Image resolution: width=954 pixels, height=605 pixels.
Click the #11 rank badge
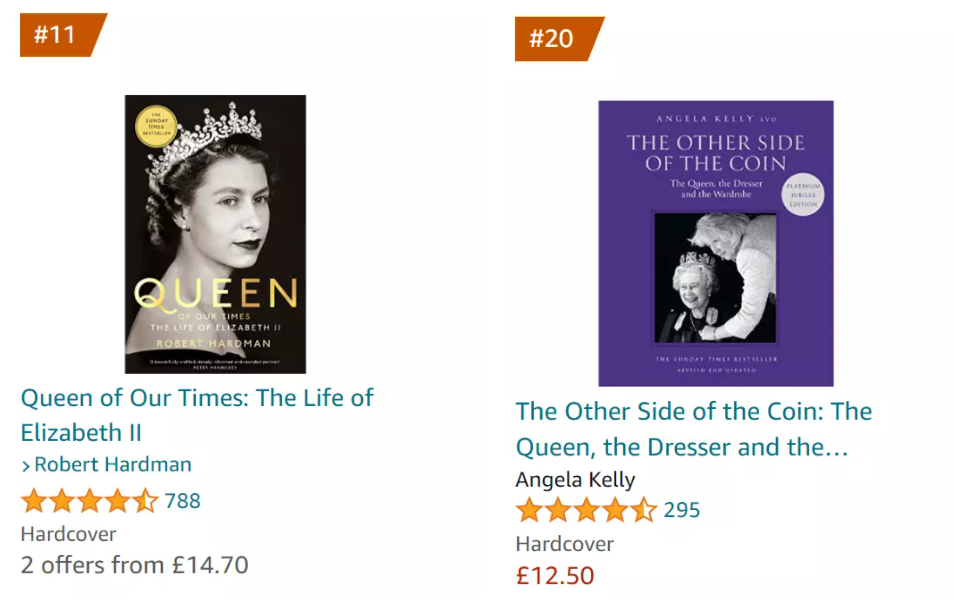pos(57,34)
